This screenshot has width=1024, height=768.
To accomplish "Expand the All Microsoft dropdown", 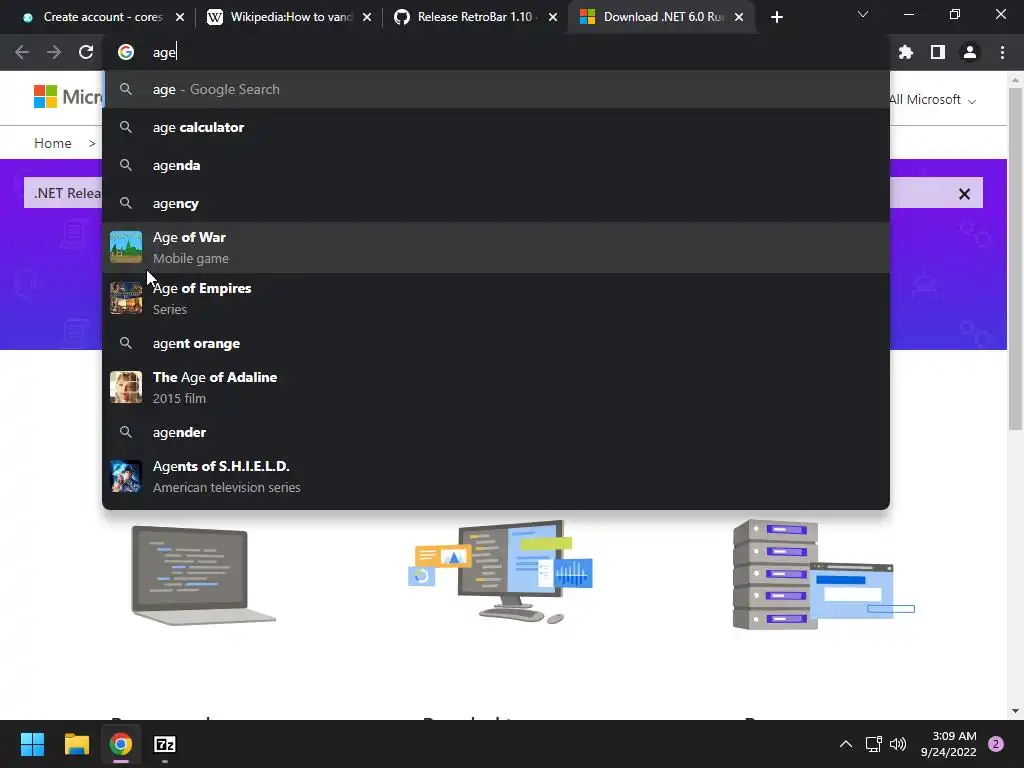I will tap(933, 100).
